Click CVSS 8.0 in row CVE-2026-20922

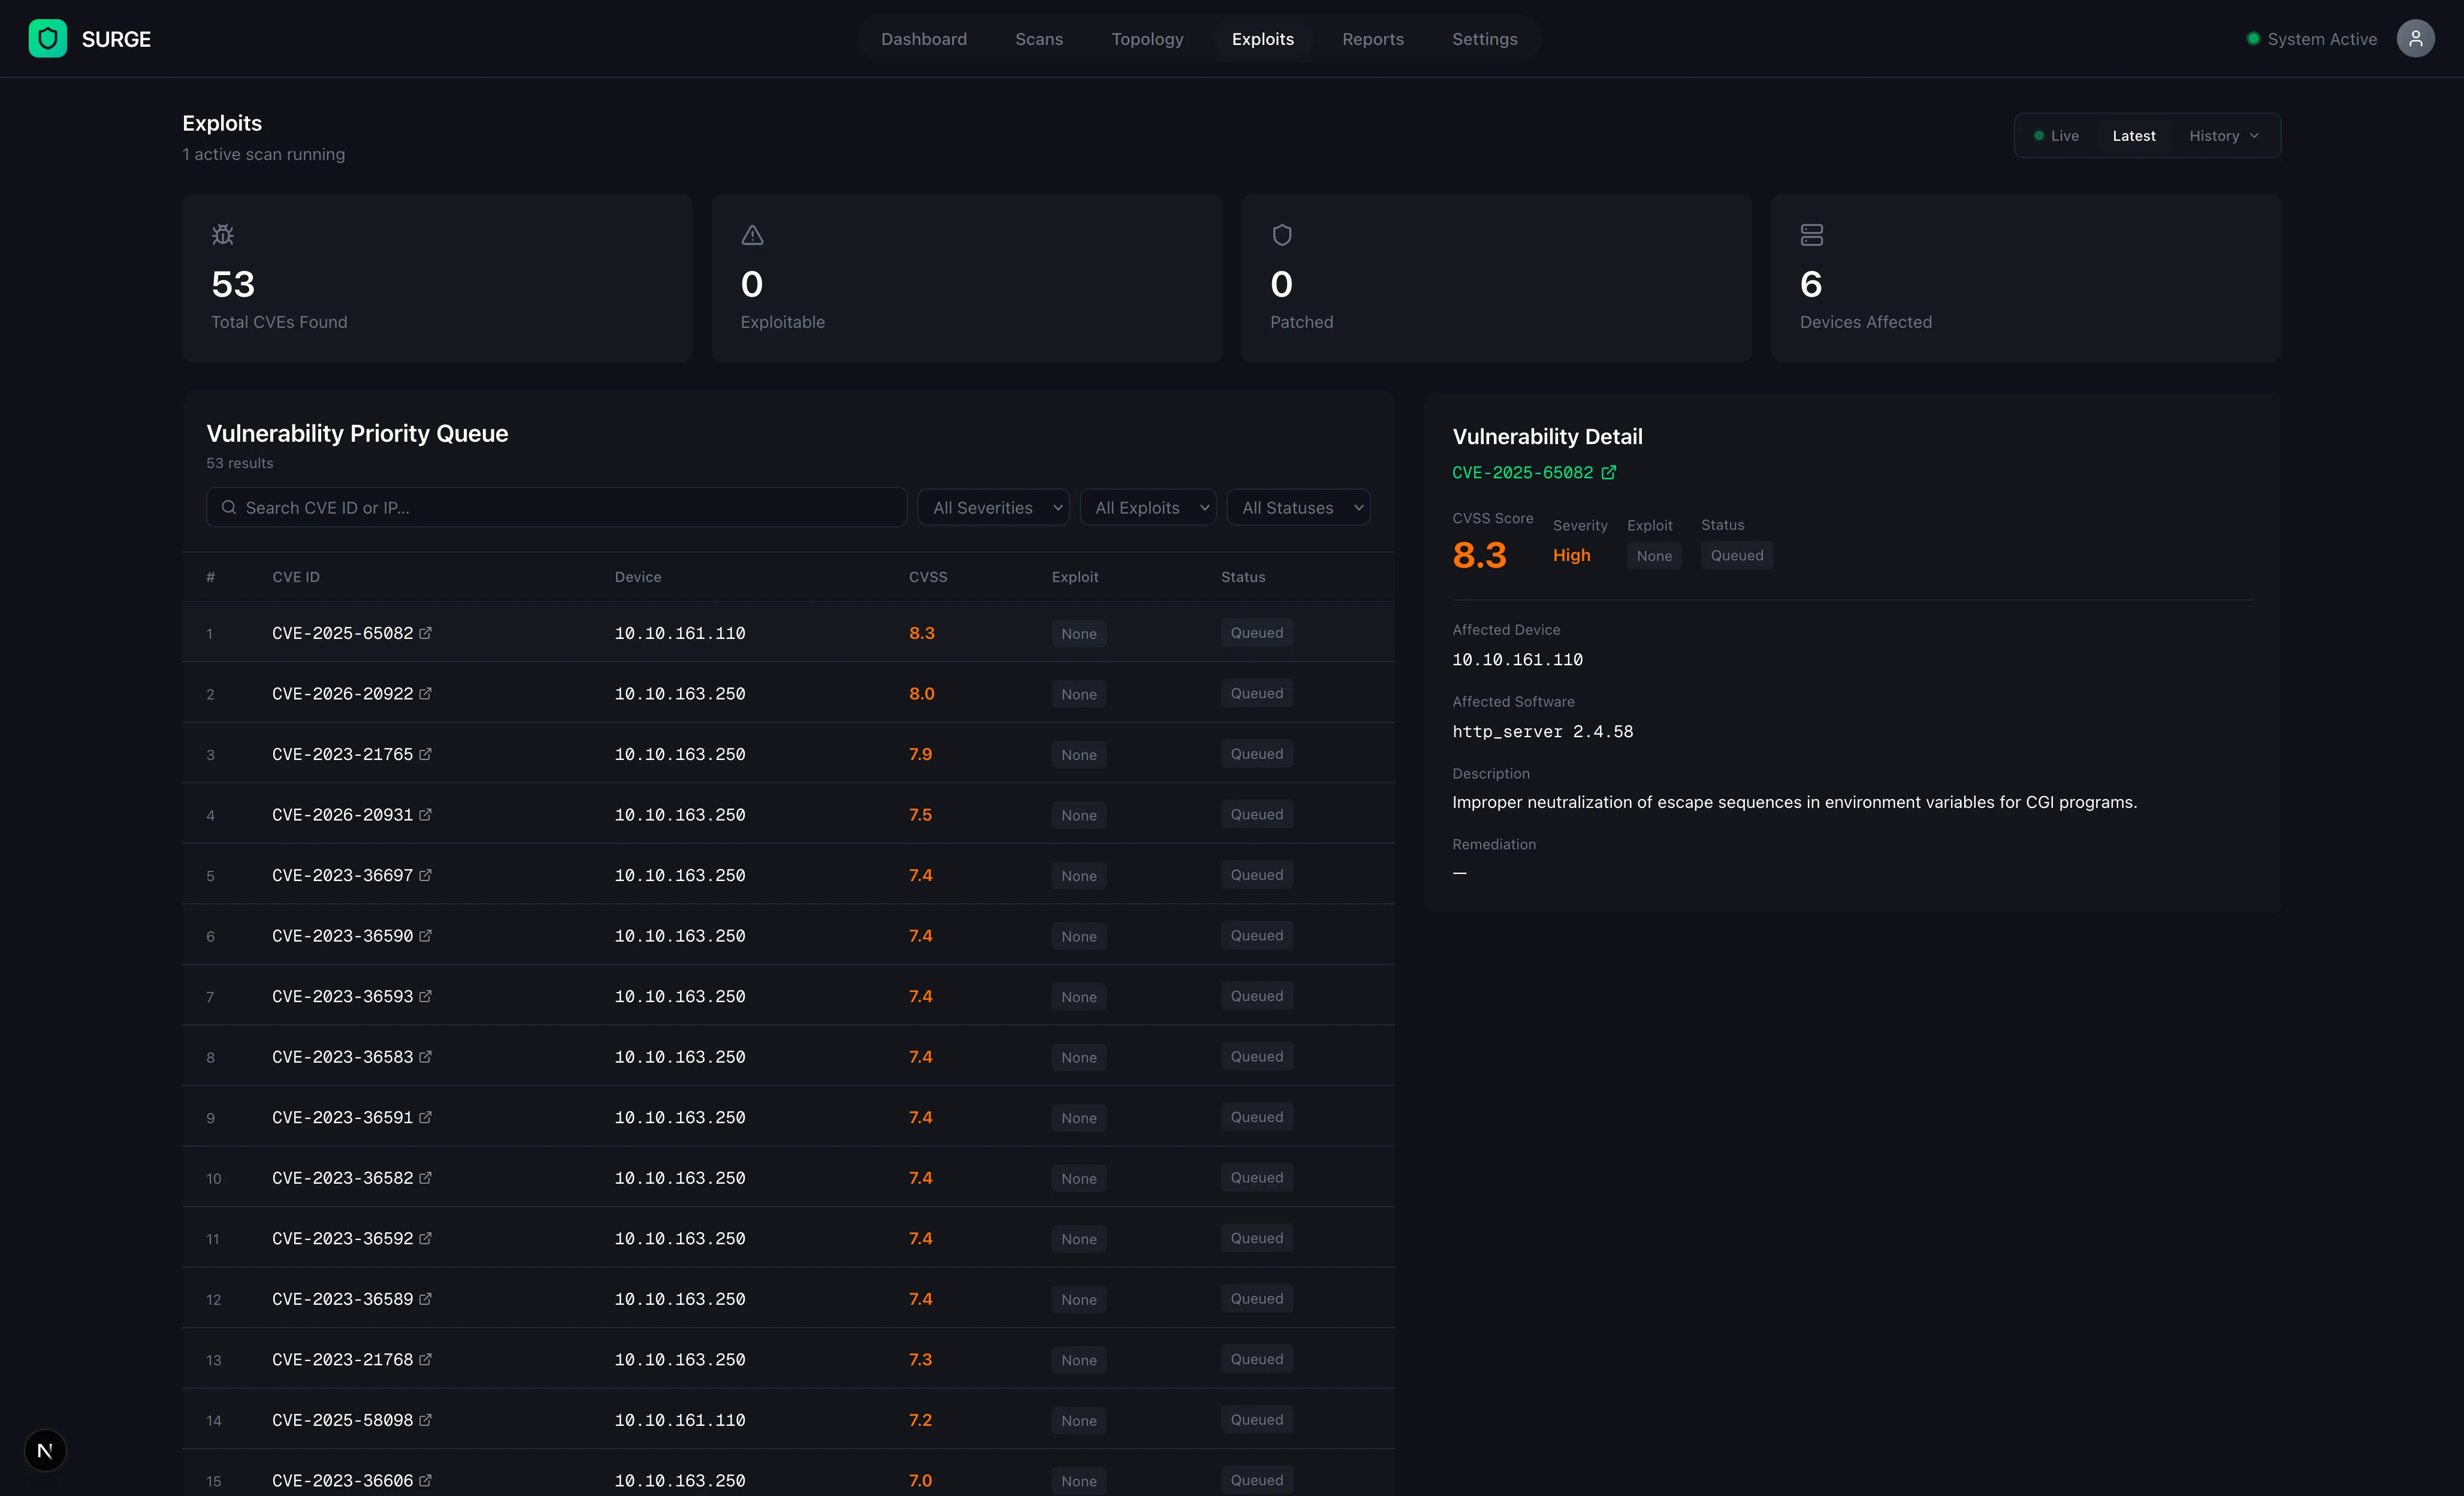click(921, 693)
